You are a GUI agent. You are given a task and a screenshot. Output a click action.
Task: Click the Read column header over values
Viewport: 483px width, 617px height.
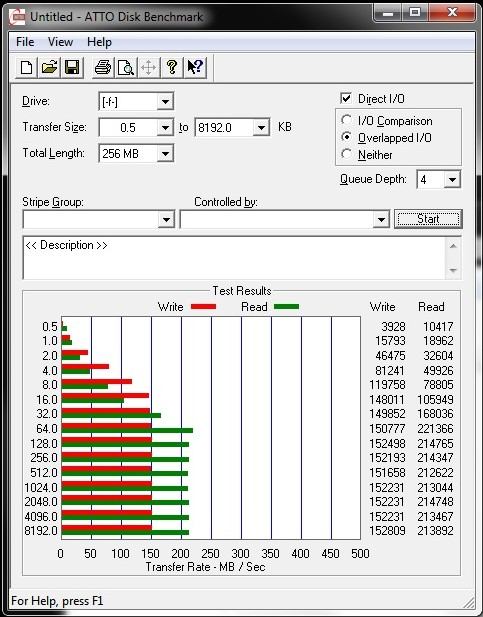(431, 307)
